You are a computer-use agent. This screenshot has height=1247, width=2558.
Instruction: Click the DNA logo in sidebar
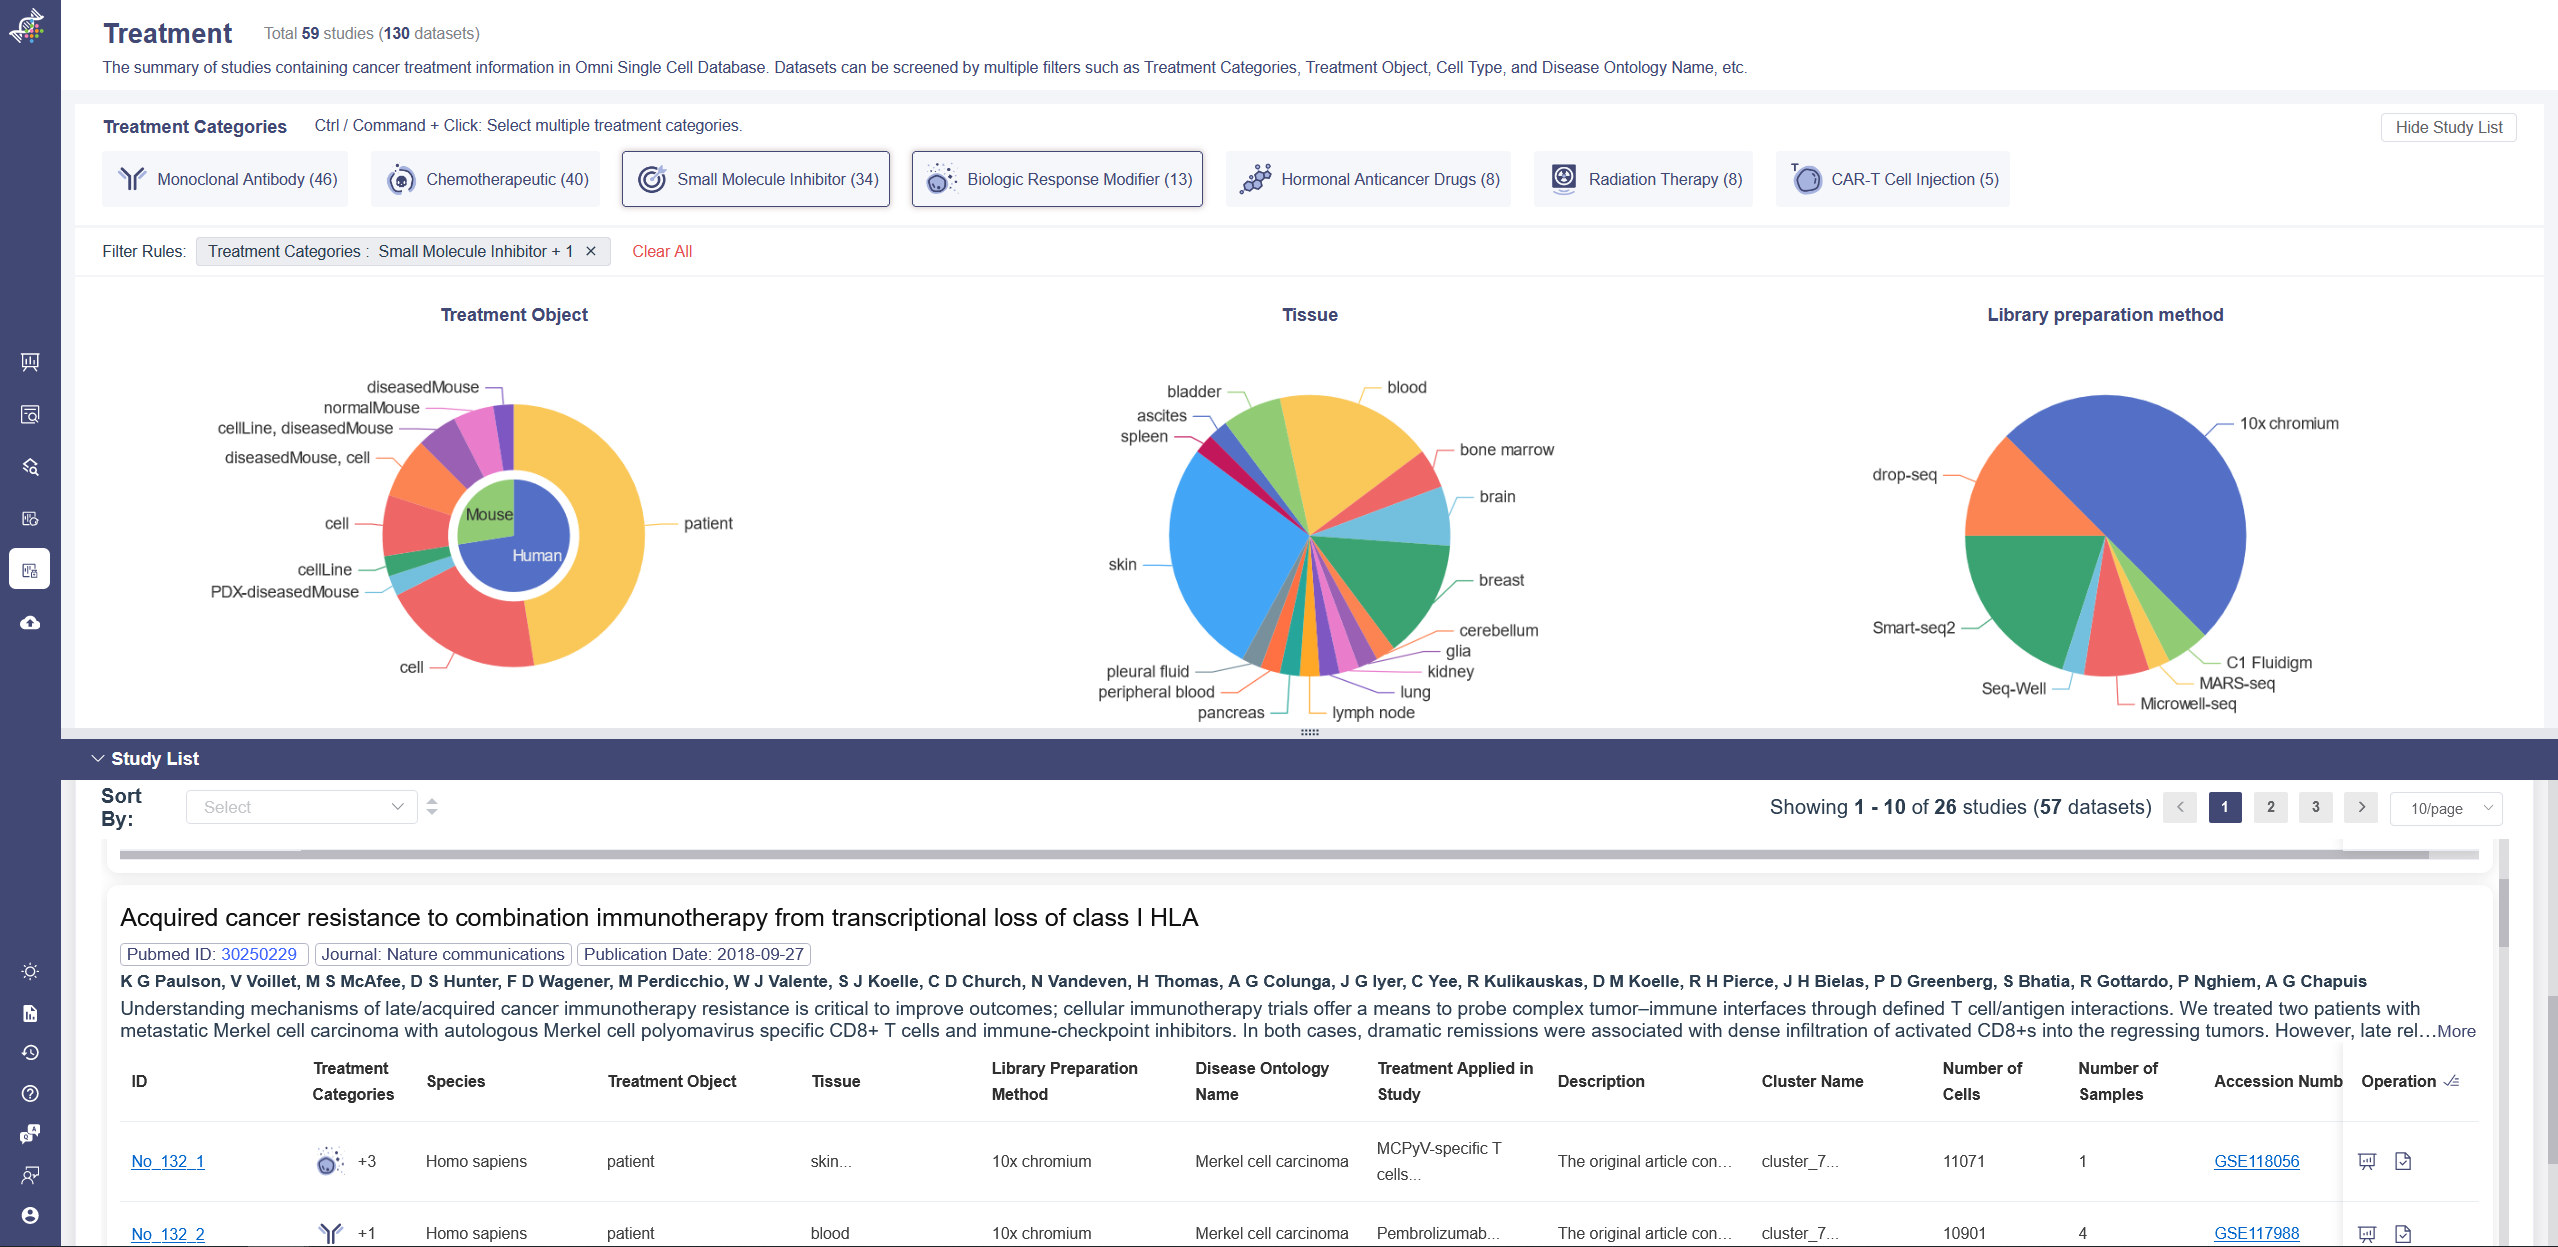pos(28,27)
